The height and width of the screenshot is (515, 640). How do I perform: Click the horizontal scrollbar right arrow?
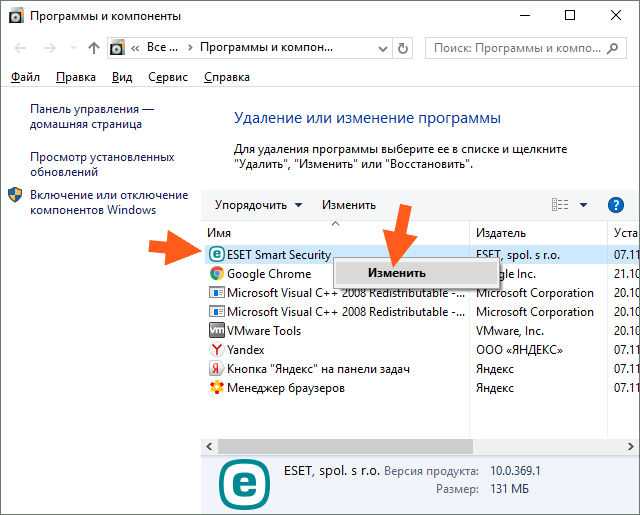tap(631, 446)
